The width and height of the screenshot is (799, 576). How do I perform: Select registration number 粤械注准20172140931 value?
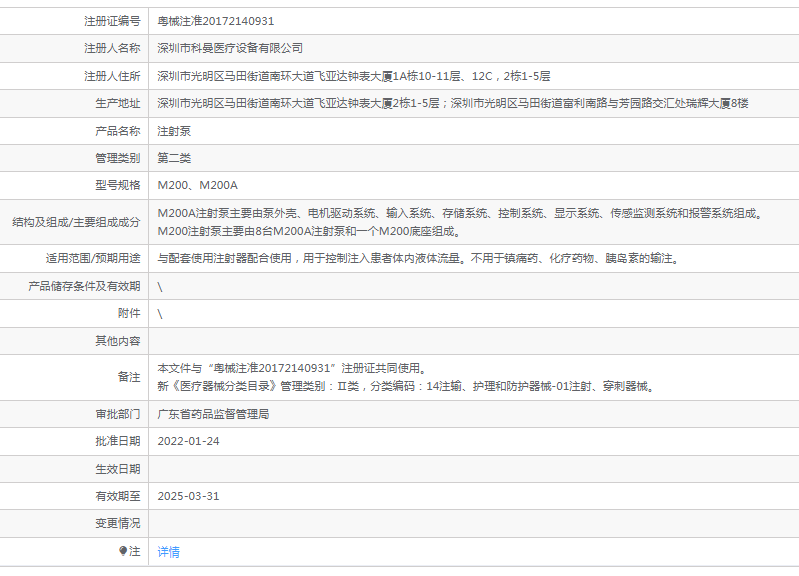tap(216, 21)
